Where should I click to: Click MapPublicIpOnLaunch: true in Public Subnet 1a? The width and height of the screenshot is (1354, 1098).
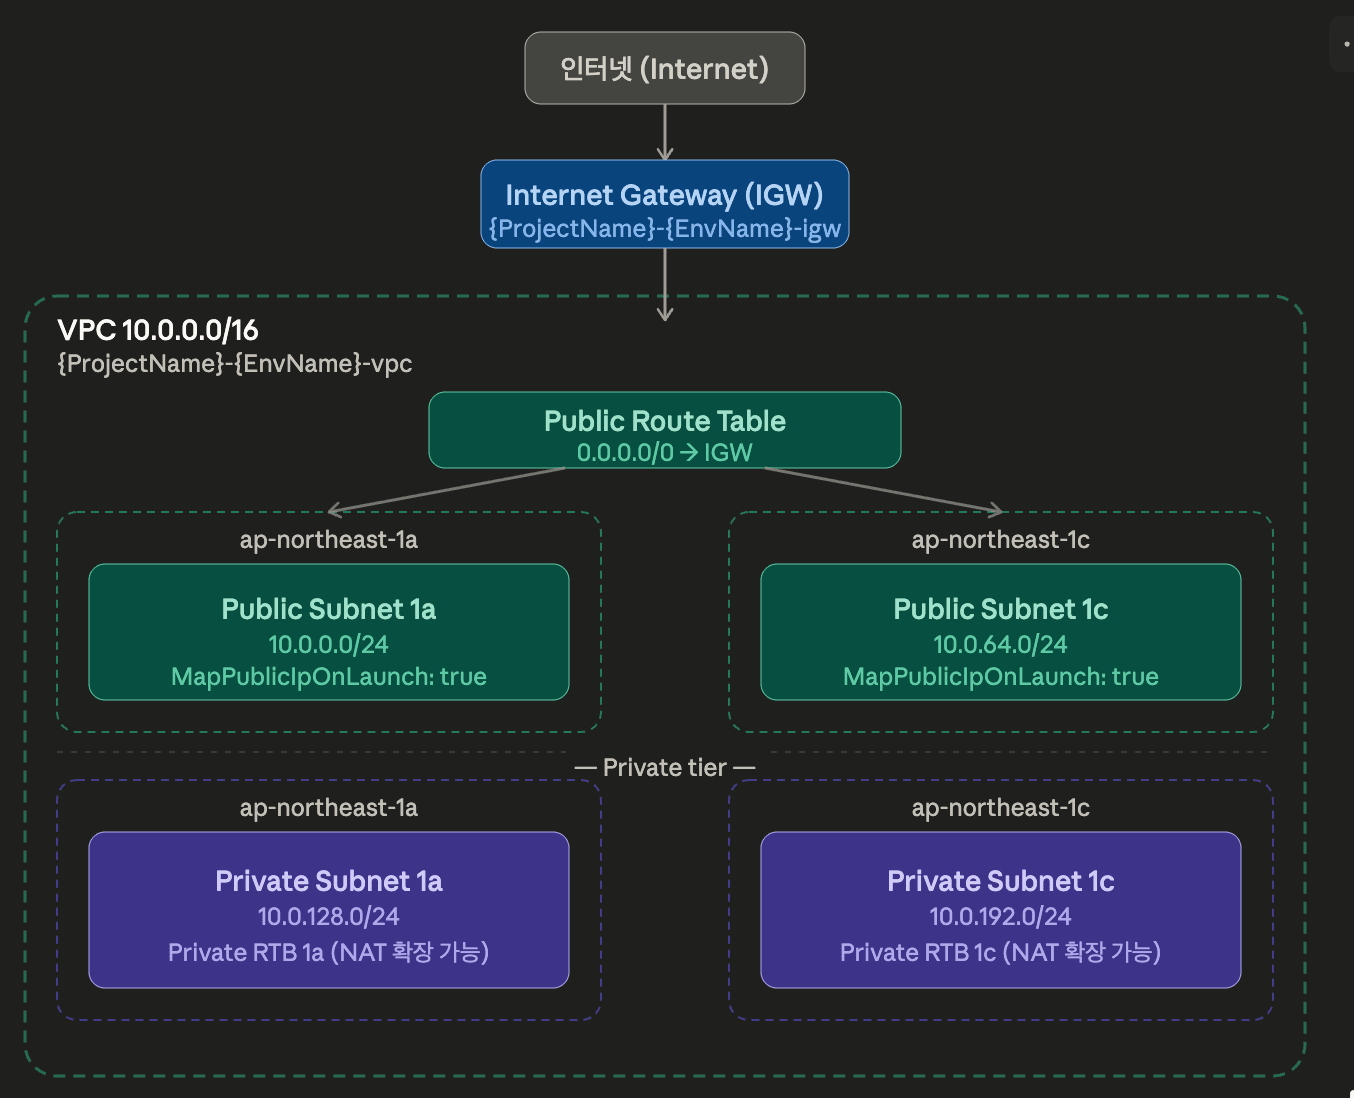tap(328, 677)
